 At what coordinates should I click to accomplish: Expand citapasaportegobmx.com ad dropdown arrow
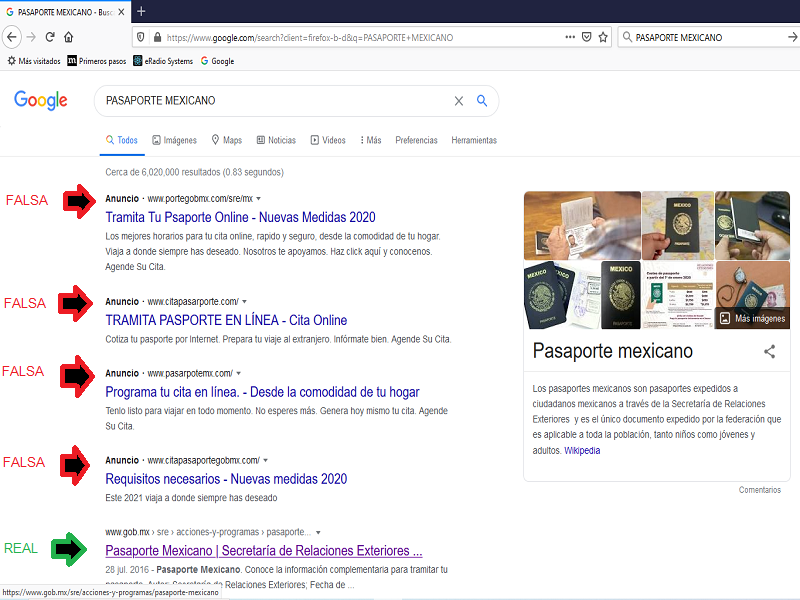point(265,461)
